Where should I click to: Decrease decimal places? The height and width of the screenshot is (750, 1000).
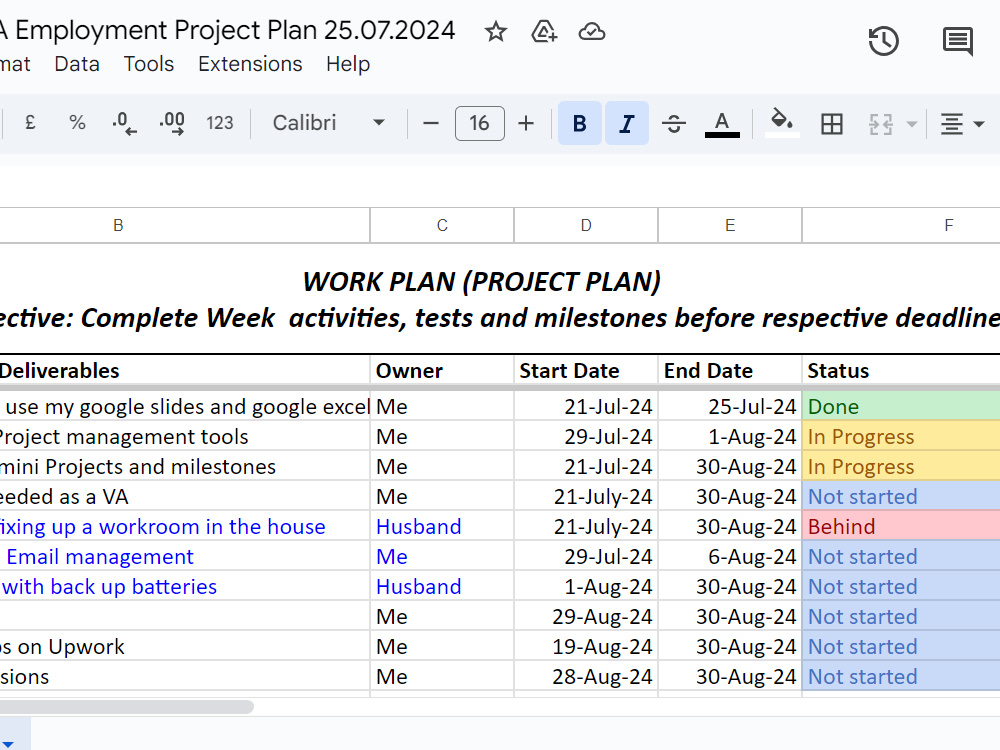124,122
